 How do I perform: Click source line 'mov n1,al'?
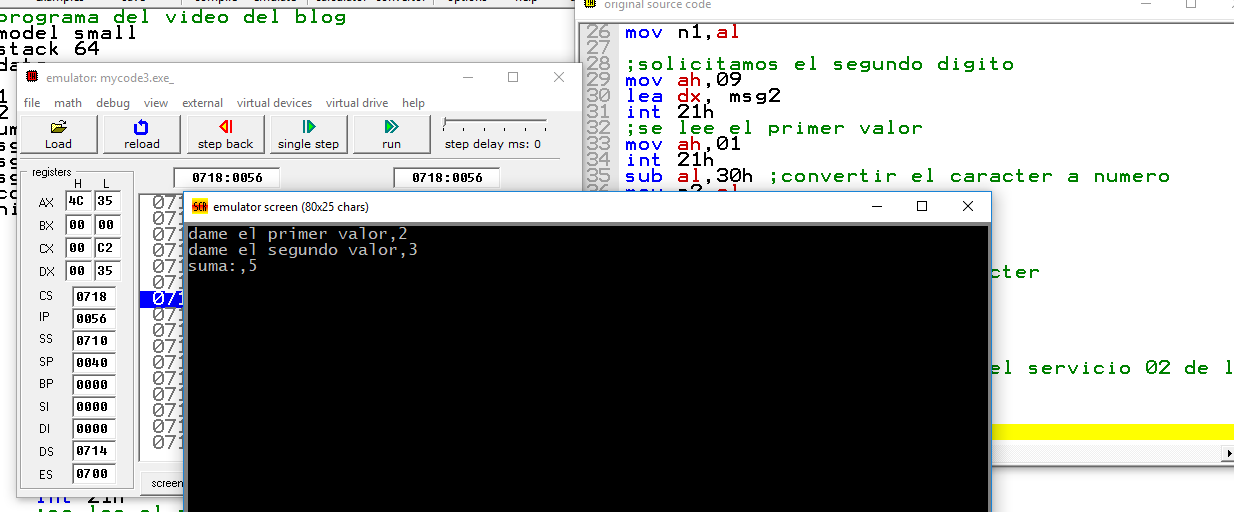point(682,32)
